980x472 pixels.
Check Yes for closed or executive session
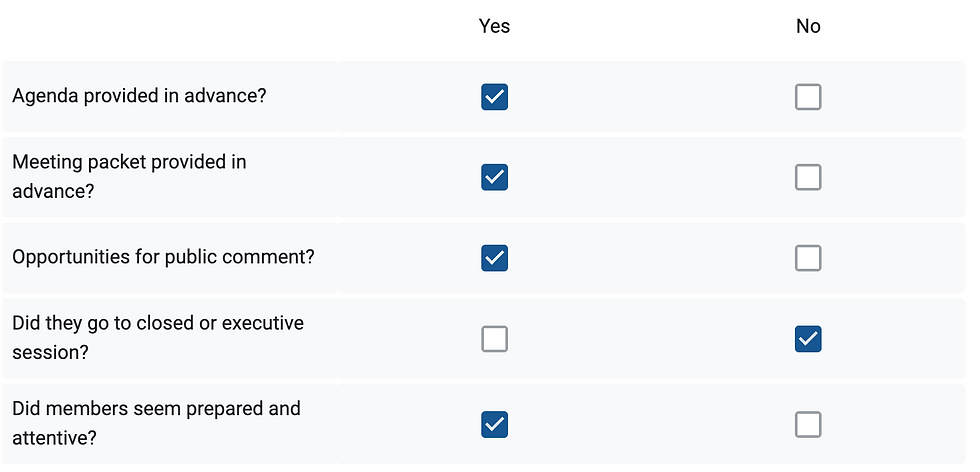pyautogui.click(x=494, y=339)
